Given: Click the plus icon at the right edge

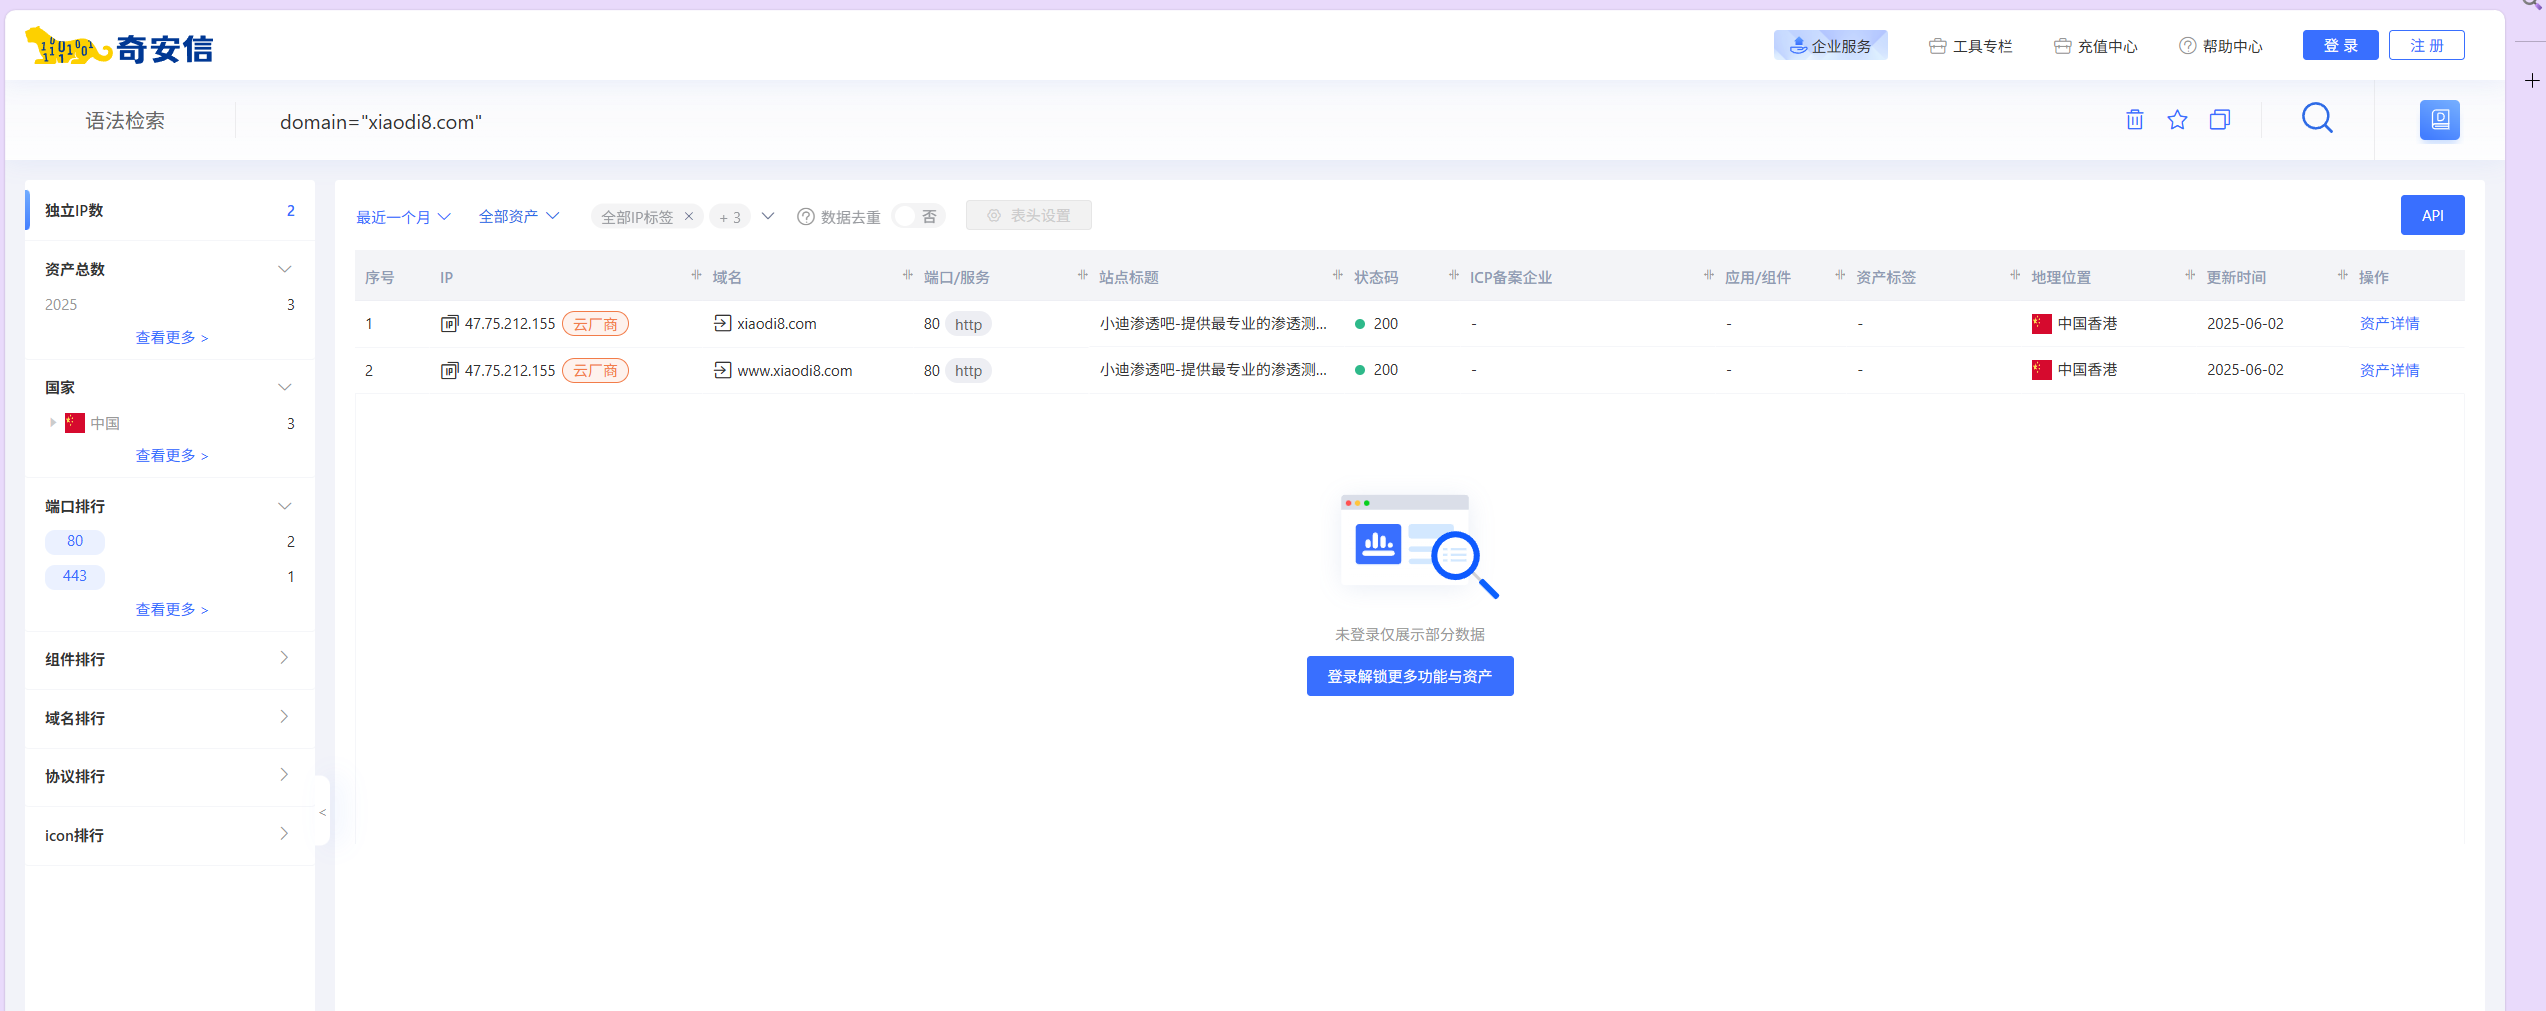Looking at the screenshot, I should 2532,80.
